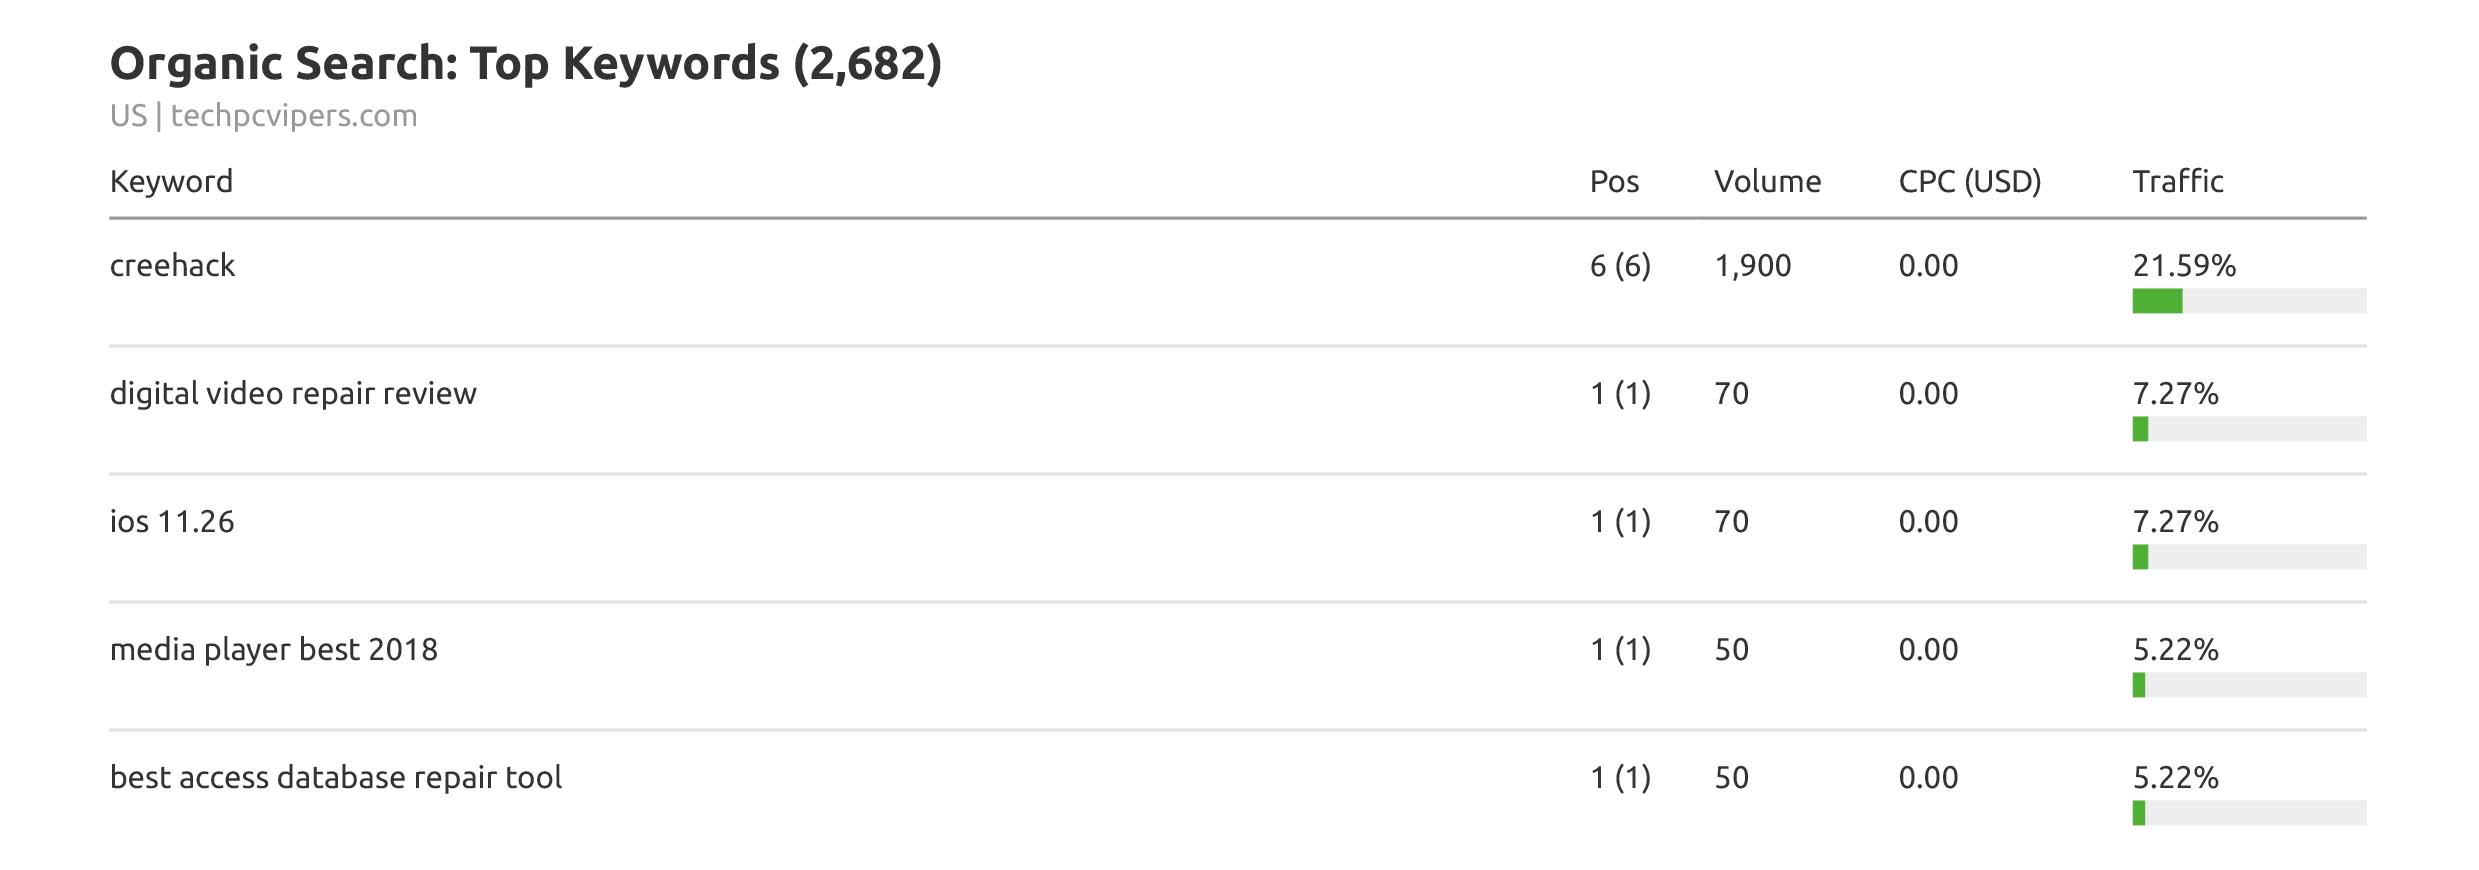Click the Traffic column header
The image size is (2479, 870).
2177,182
